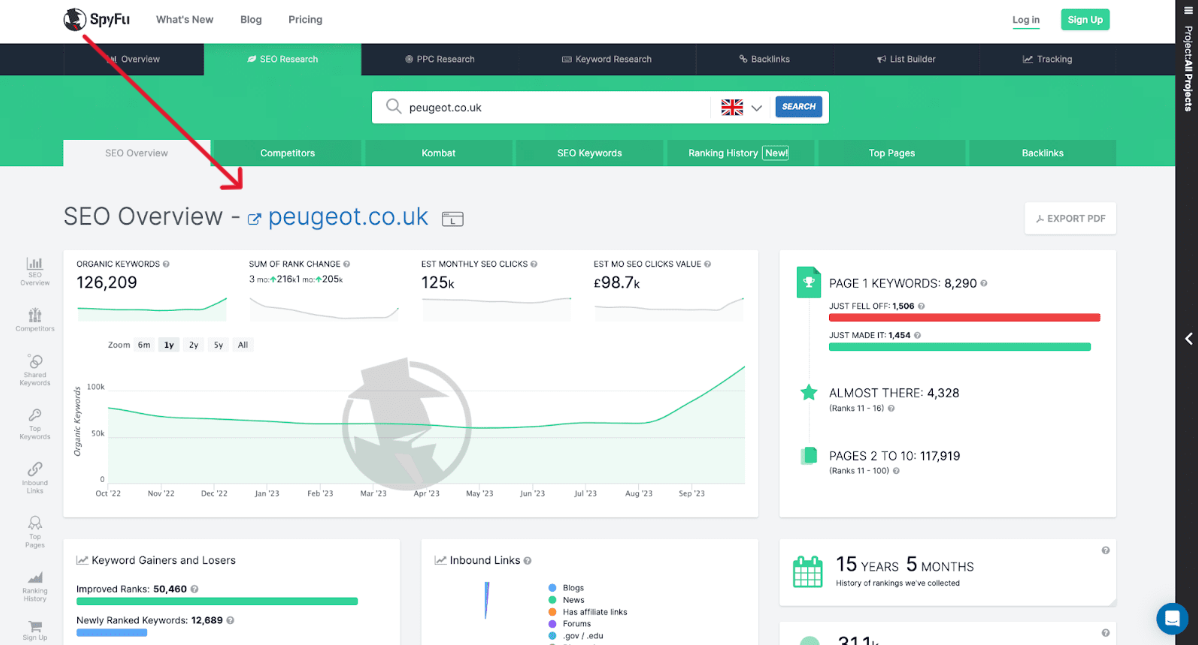Open the Tracking tab

point(1047,59)
